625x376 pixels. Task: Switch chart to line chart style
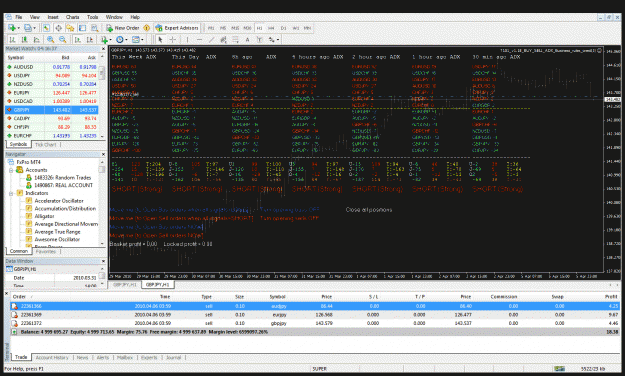37,39
